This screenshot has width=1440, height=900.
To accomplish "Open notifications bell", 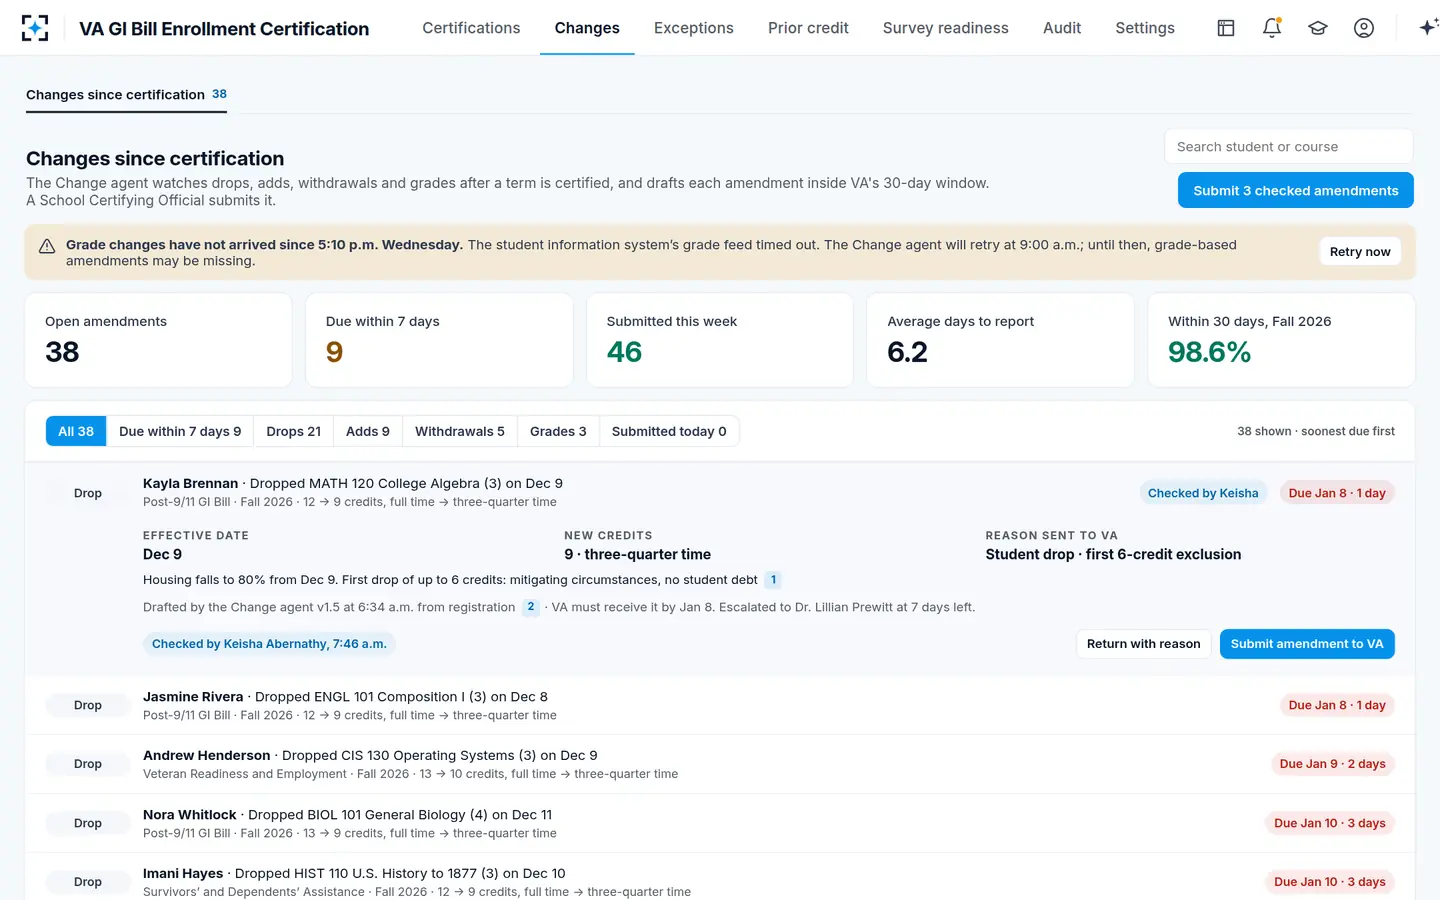I will pos(1272,28).
